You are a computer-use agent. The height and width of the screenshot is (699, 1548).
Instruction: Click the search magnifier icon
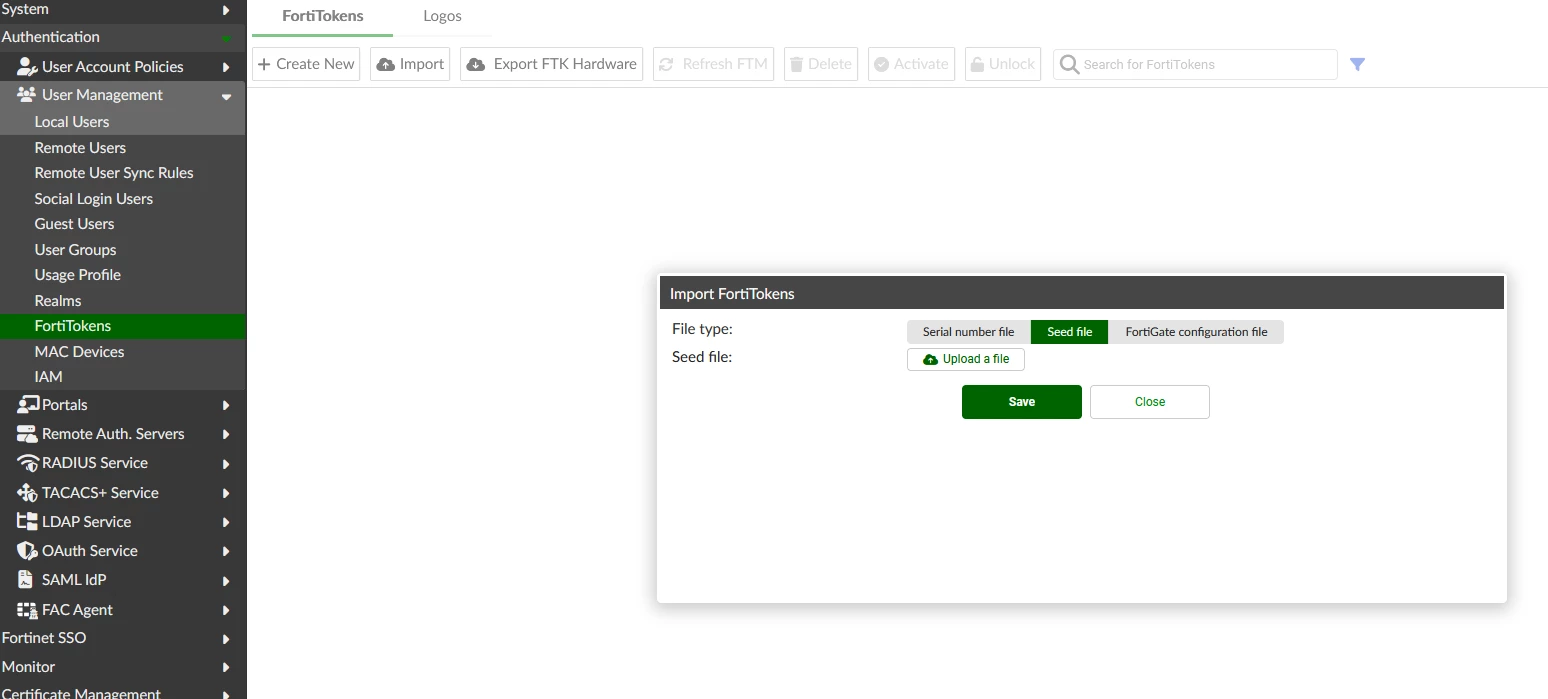coord(1069,64)
